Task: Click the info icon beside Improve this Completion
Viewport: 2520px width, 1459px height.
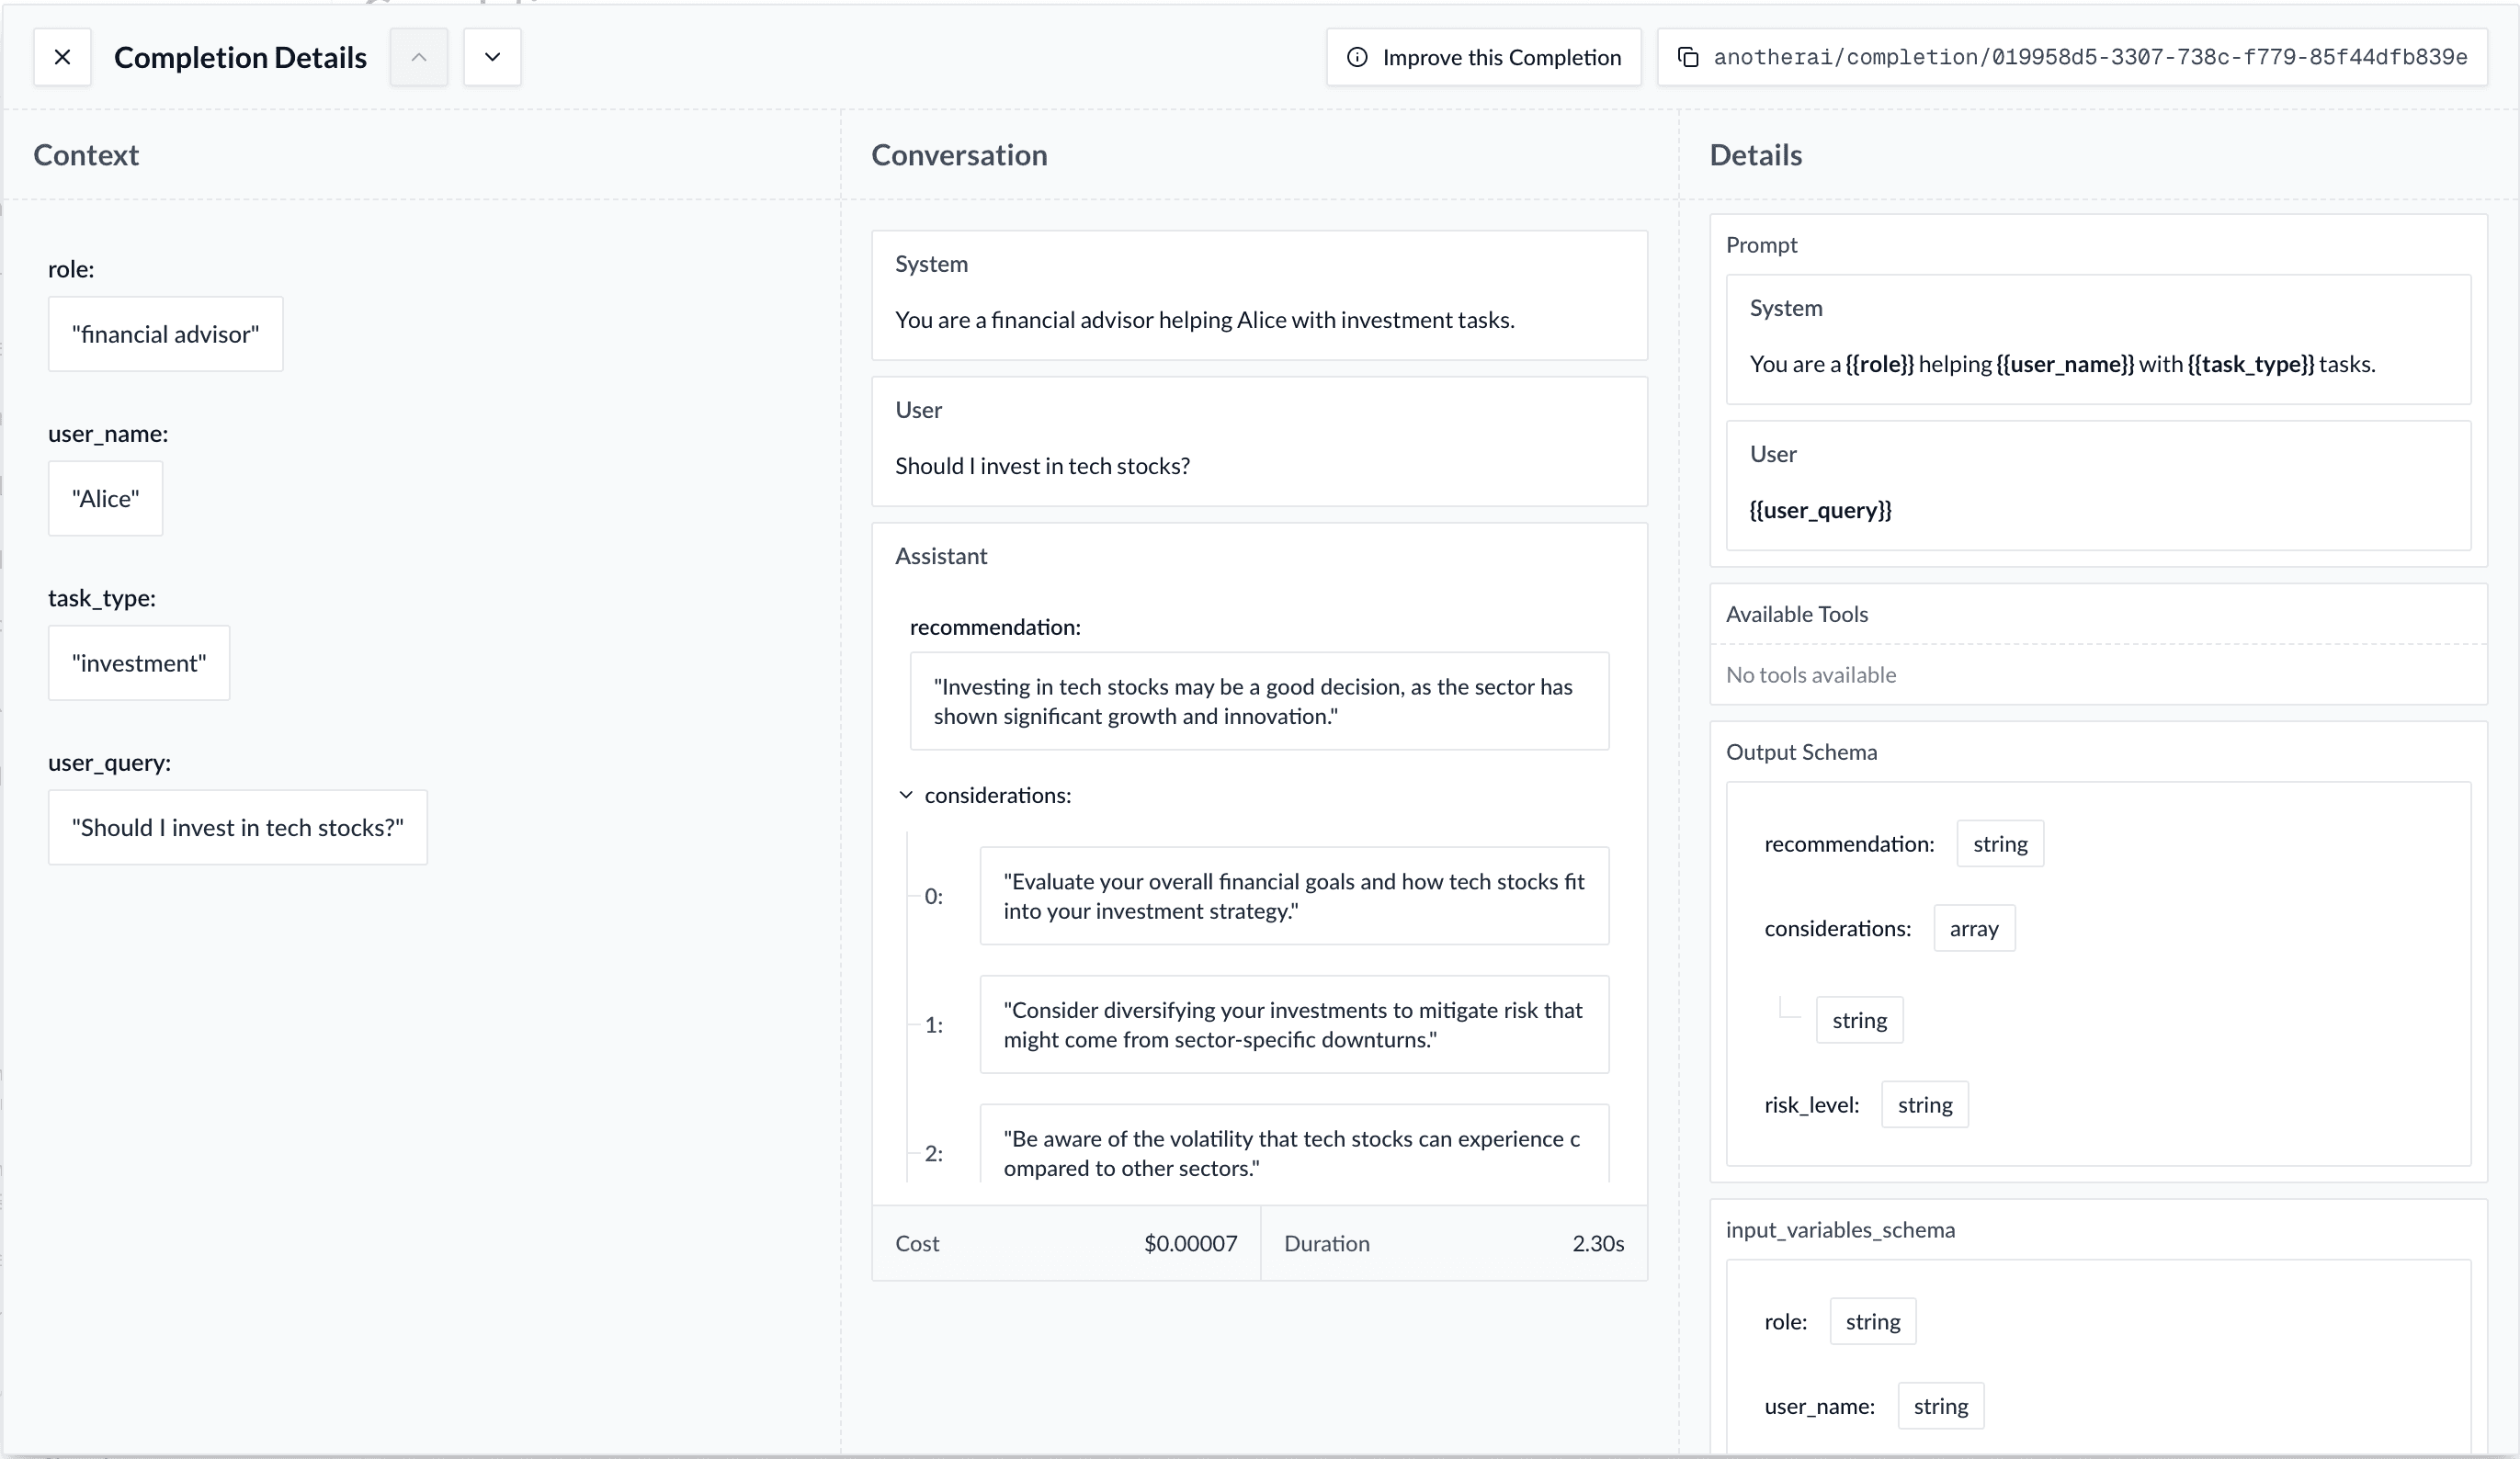Action: (x=1357, y=57)
